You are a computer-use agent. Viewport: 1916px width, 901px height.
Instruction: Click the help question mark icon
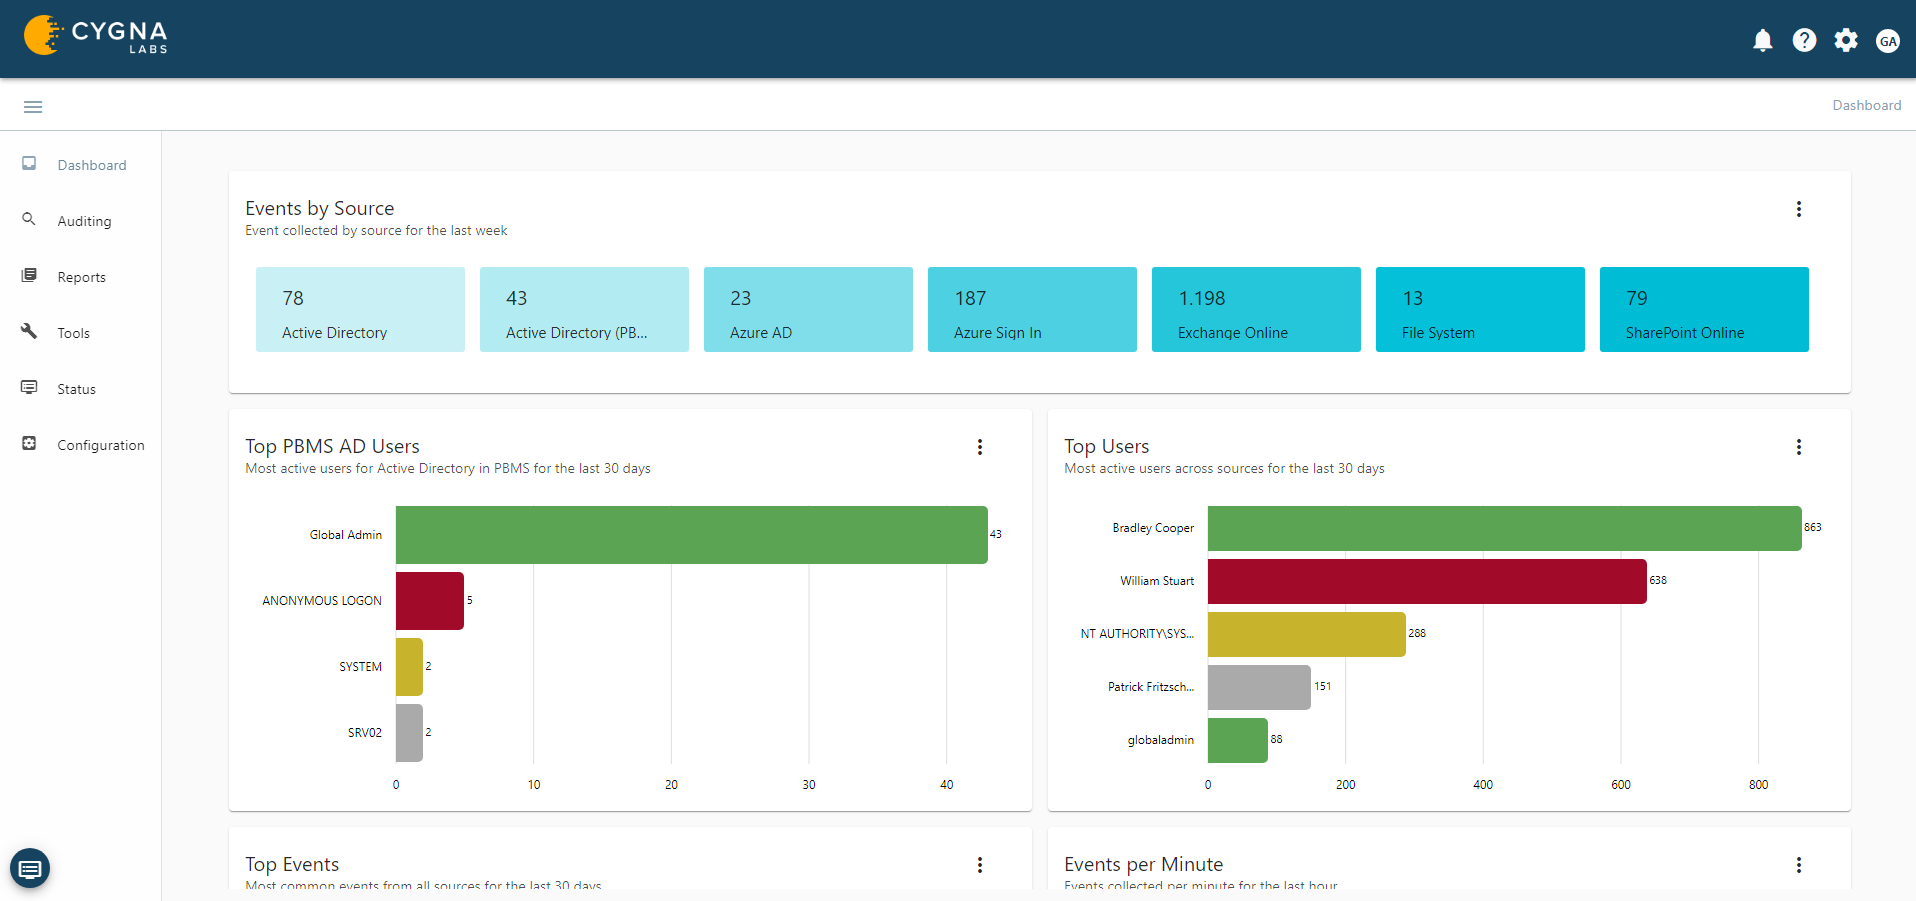click(x=1804, y=40)
